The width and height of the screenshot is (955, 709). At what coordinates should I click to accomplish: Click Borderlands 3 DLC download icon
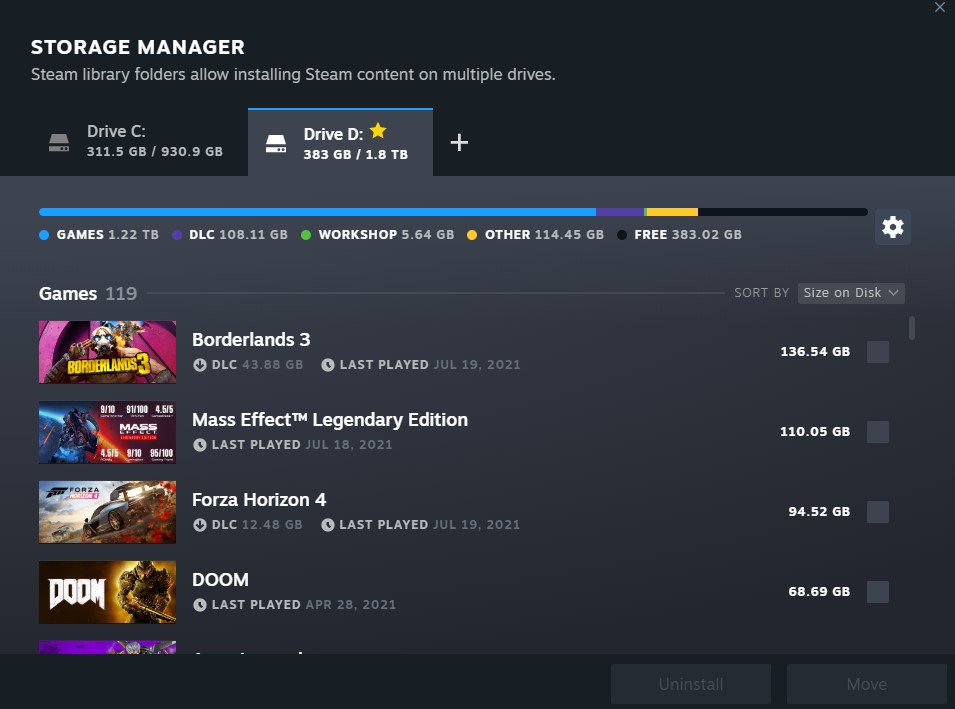[x=200, y=365]
